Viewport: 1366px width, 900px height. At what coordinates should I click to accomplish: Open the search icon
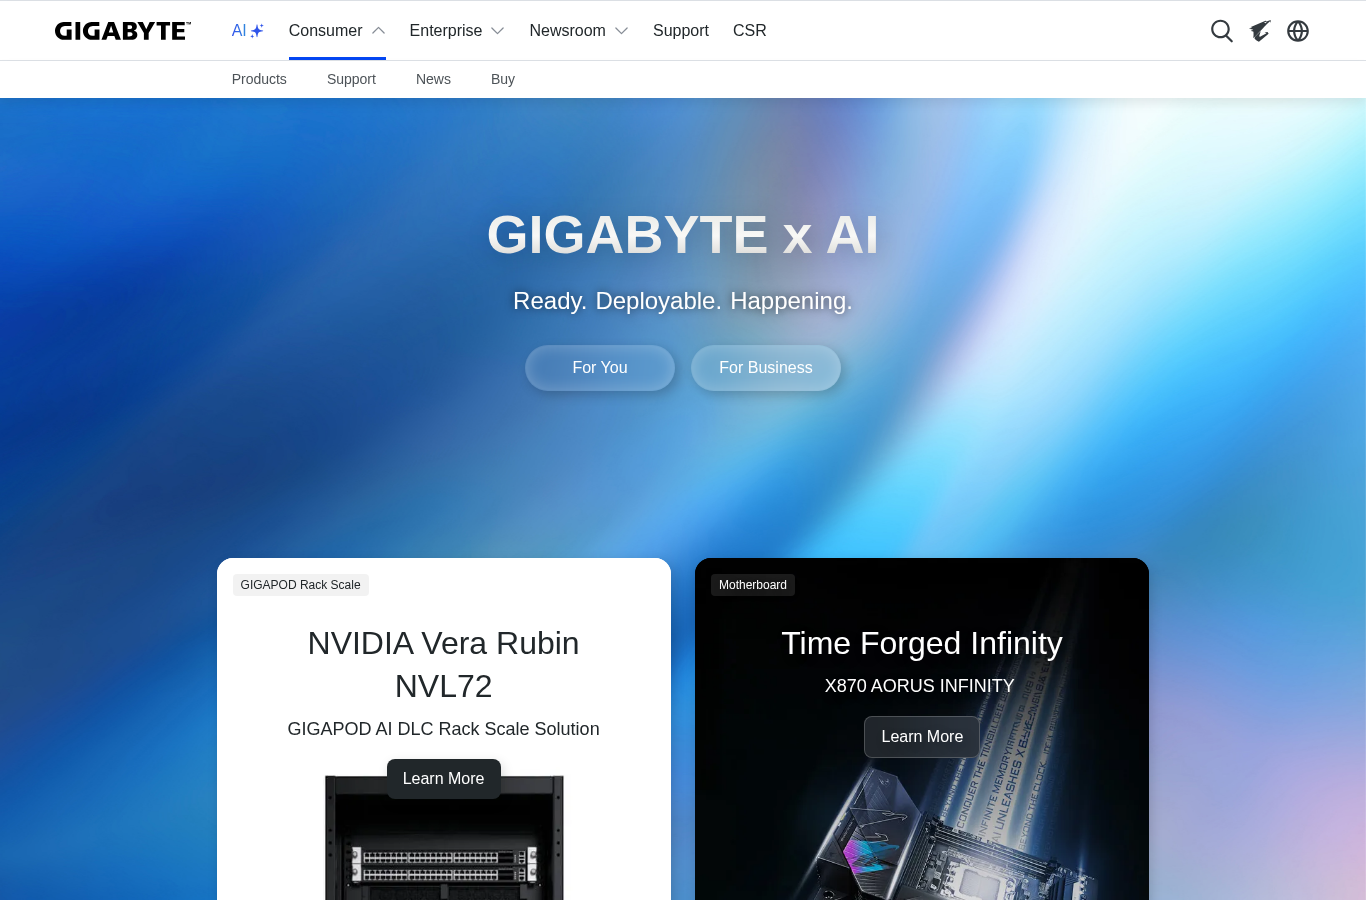click(x=1221, y=31)
